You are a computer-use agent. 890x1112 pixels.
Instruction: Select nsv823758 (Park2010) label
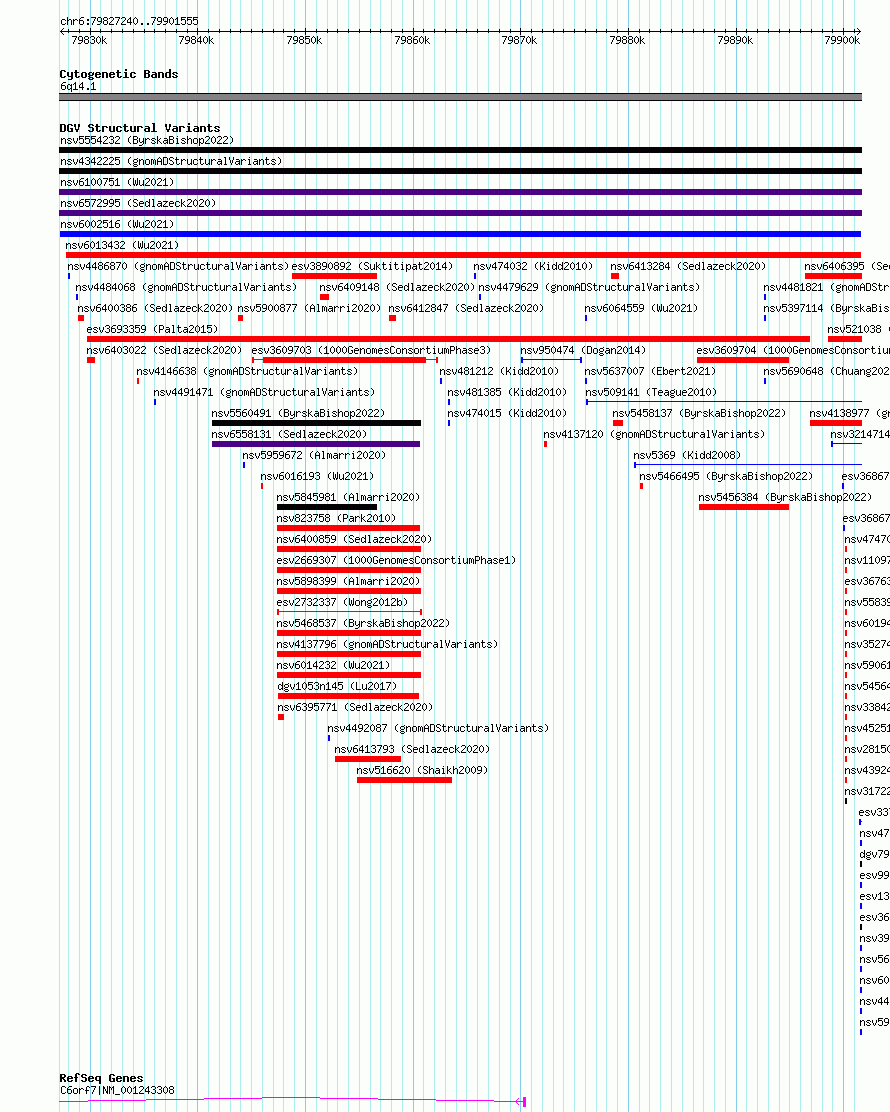[336, 518]
